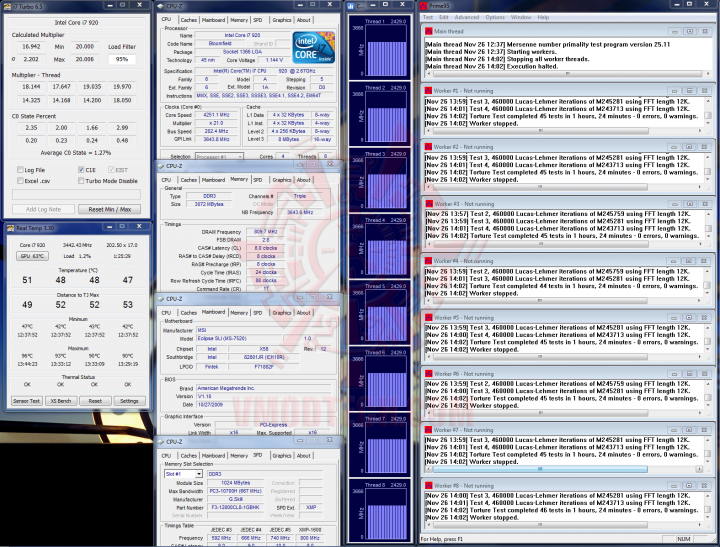Minimize the Worker #3 child window
The image size is (720, 547).
click(x=675, y=204)
